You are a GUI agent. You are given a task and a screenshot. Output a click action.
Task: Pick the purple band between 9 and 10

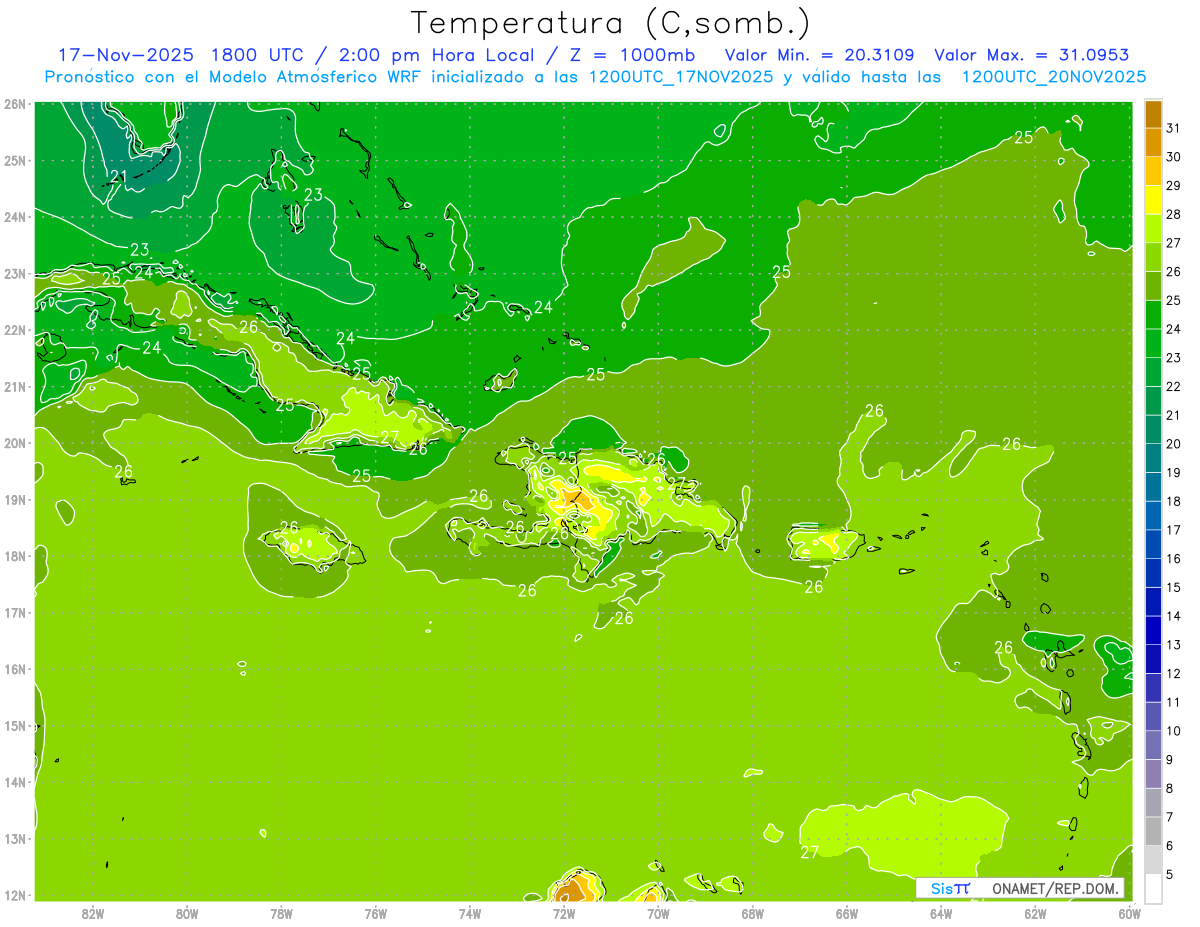(x=1154, y=746)
